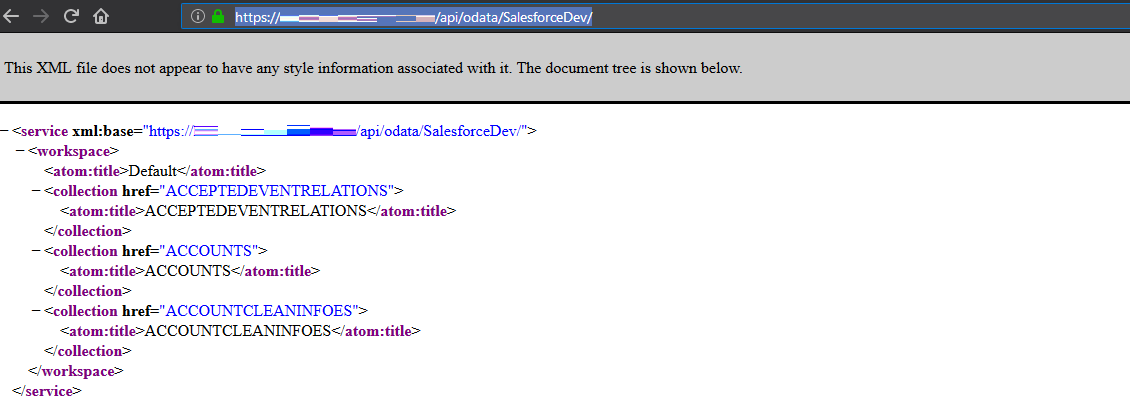Click the ACCOUNTS atom:title text
This screenshot has height=411, width=1130.
187,270
